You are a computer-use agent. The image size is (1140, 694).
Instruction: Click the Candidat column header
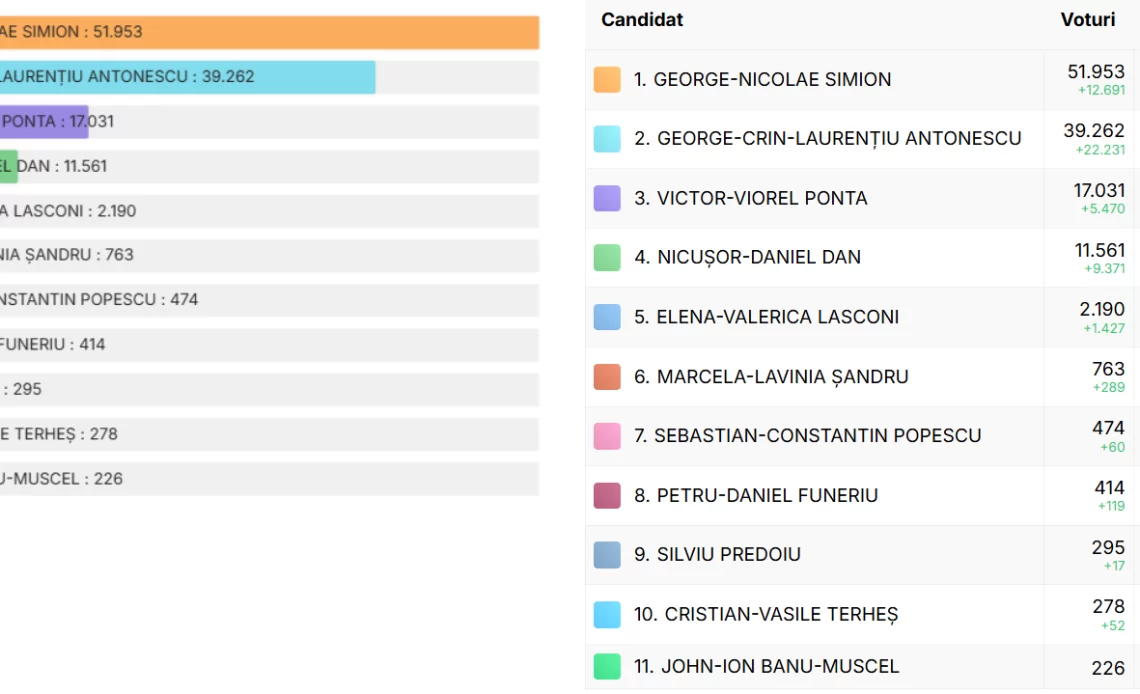click(x=642, y=20)
